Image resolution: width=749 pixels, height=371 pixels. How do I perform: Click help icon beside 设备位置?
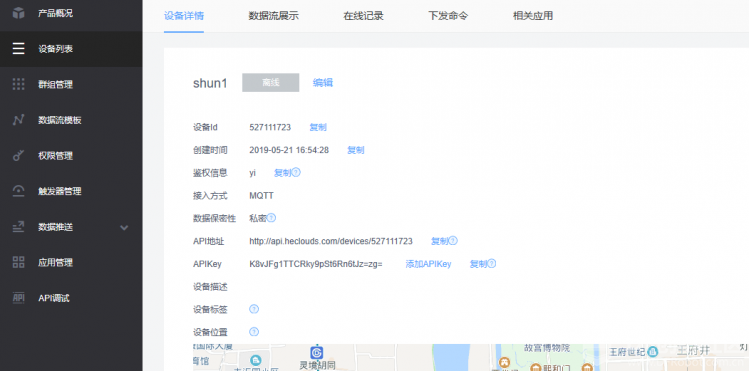point(254,332)
